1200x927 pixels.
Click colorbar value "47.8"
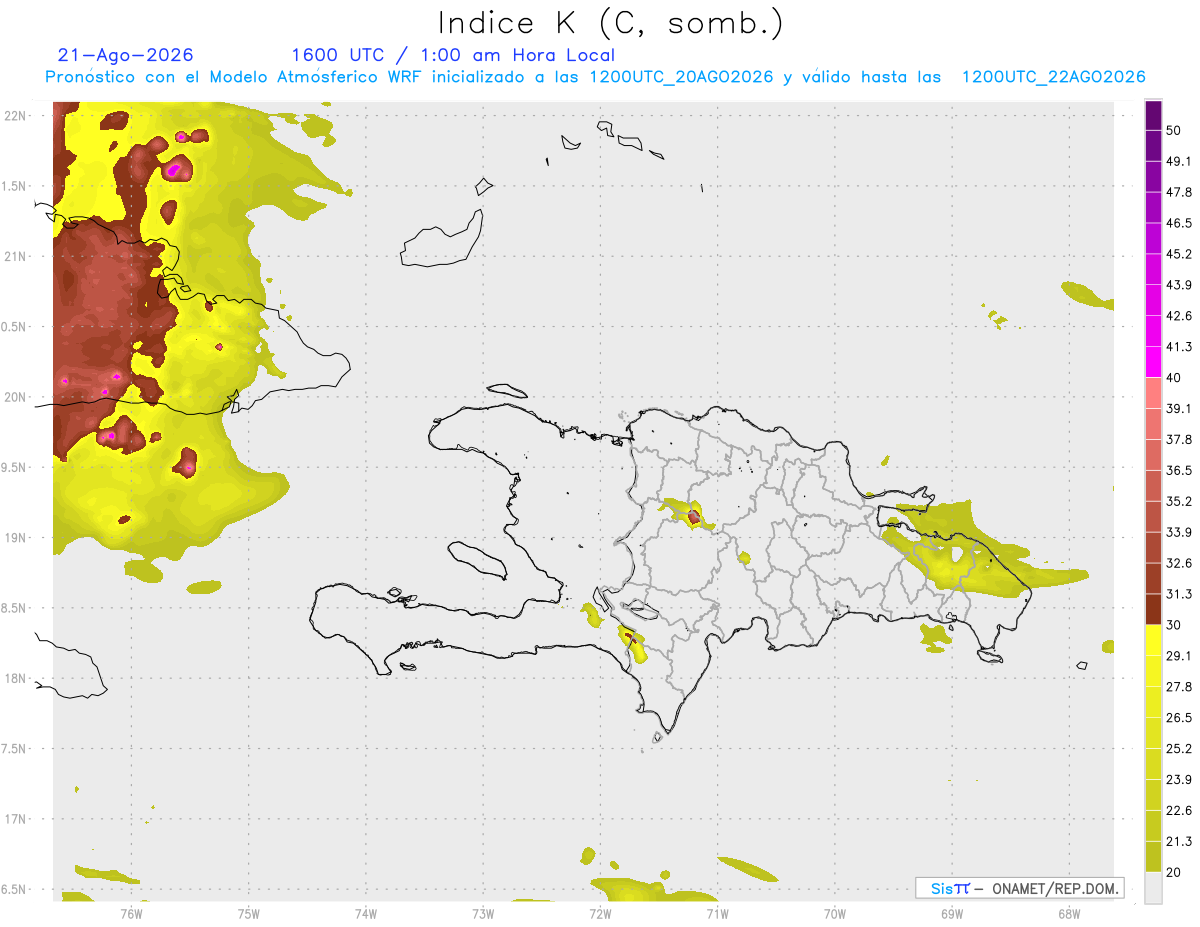pyautogui.click(x=1179, y=192)
